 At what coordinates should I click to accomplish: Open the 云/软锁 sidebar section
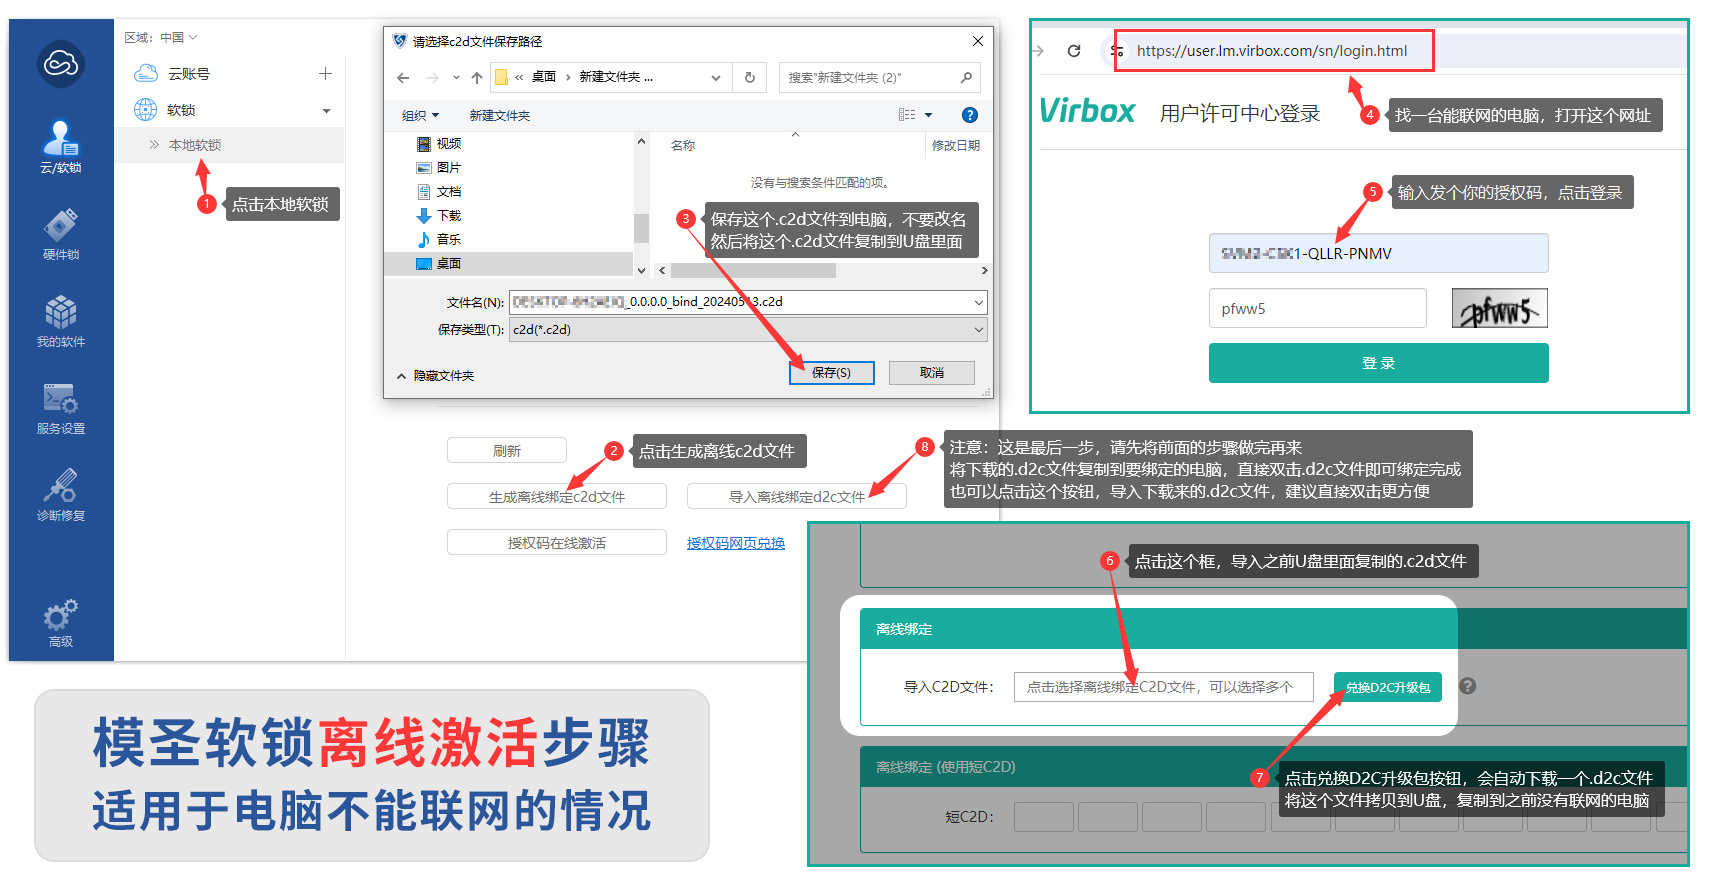60,146
